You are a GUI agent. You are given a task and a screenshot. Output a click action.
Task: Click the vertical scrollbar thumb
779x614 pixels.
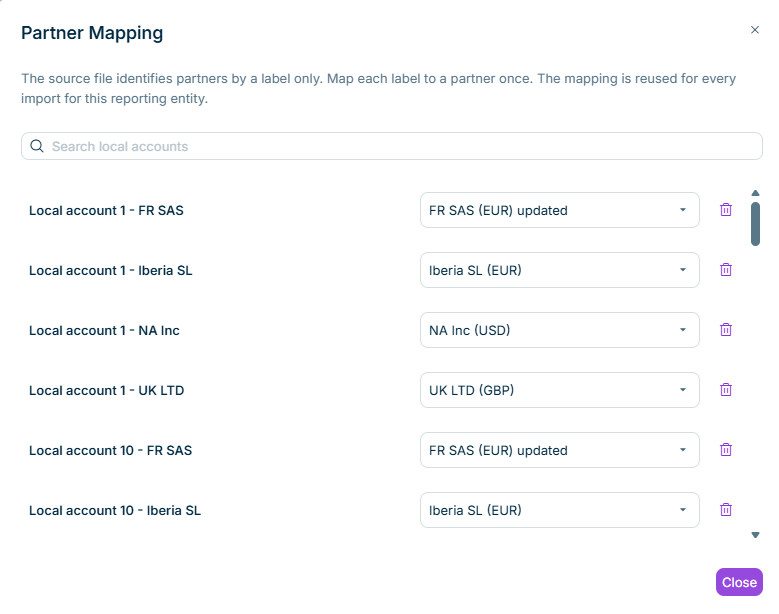pyautogui.click(x=755, y=224)
